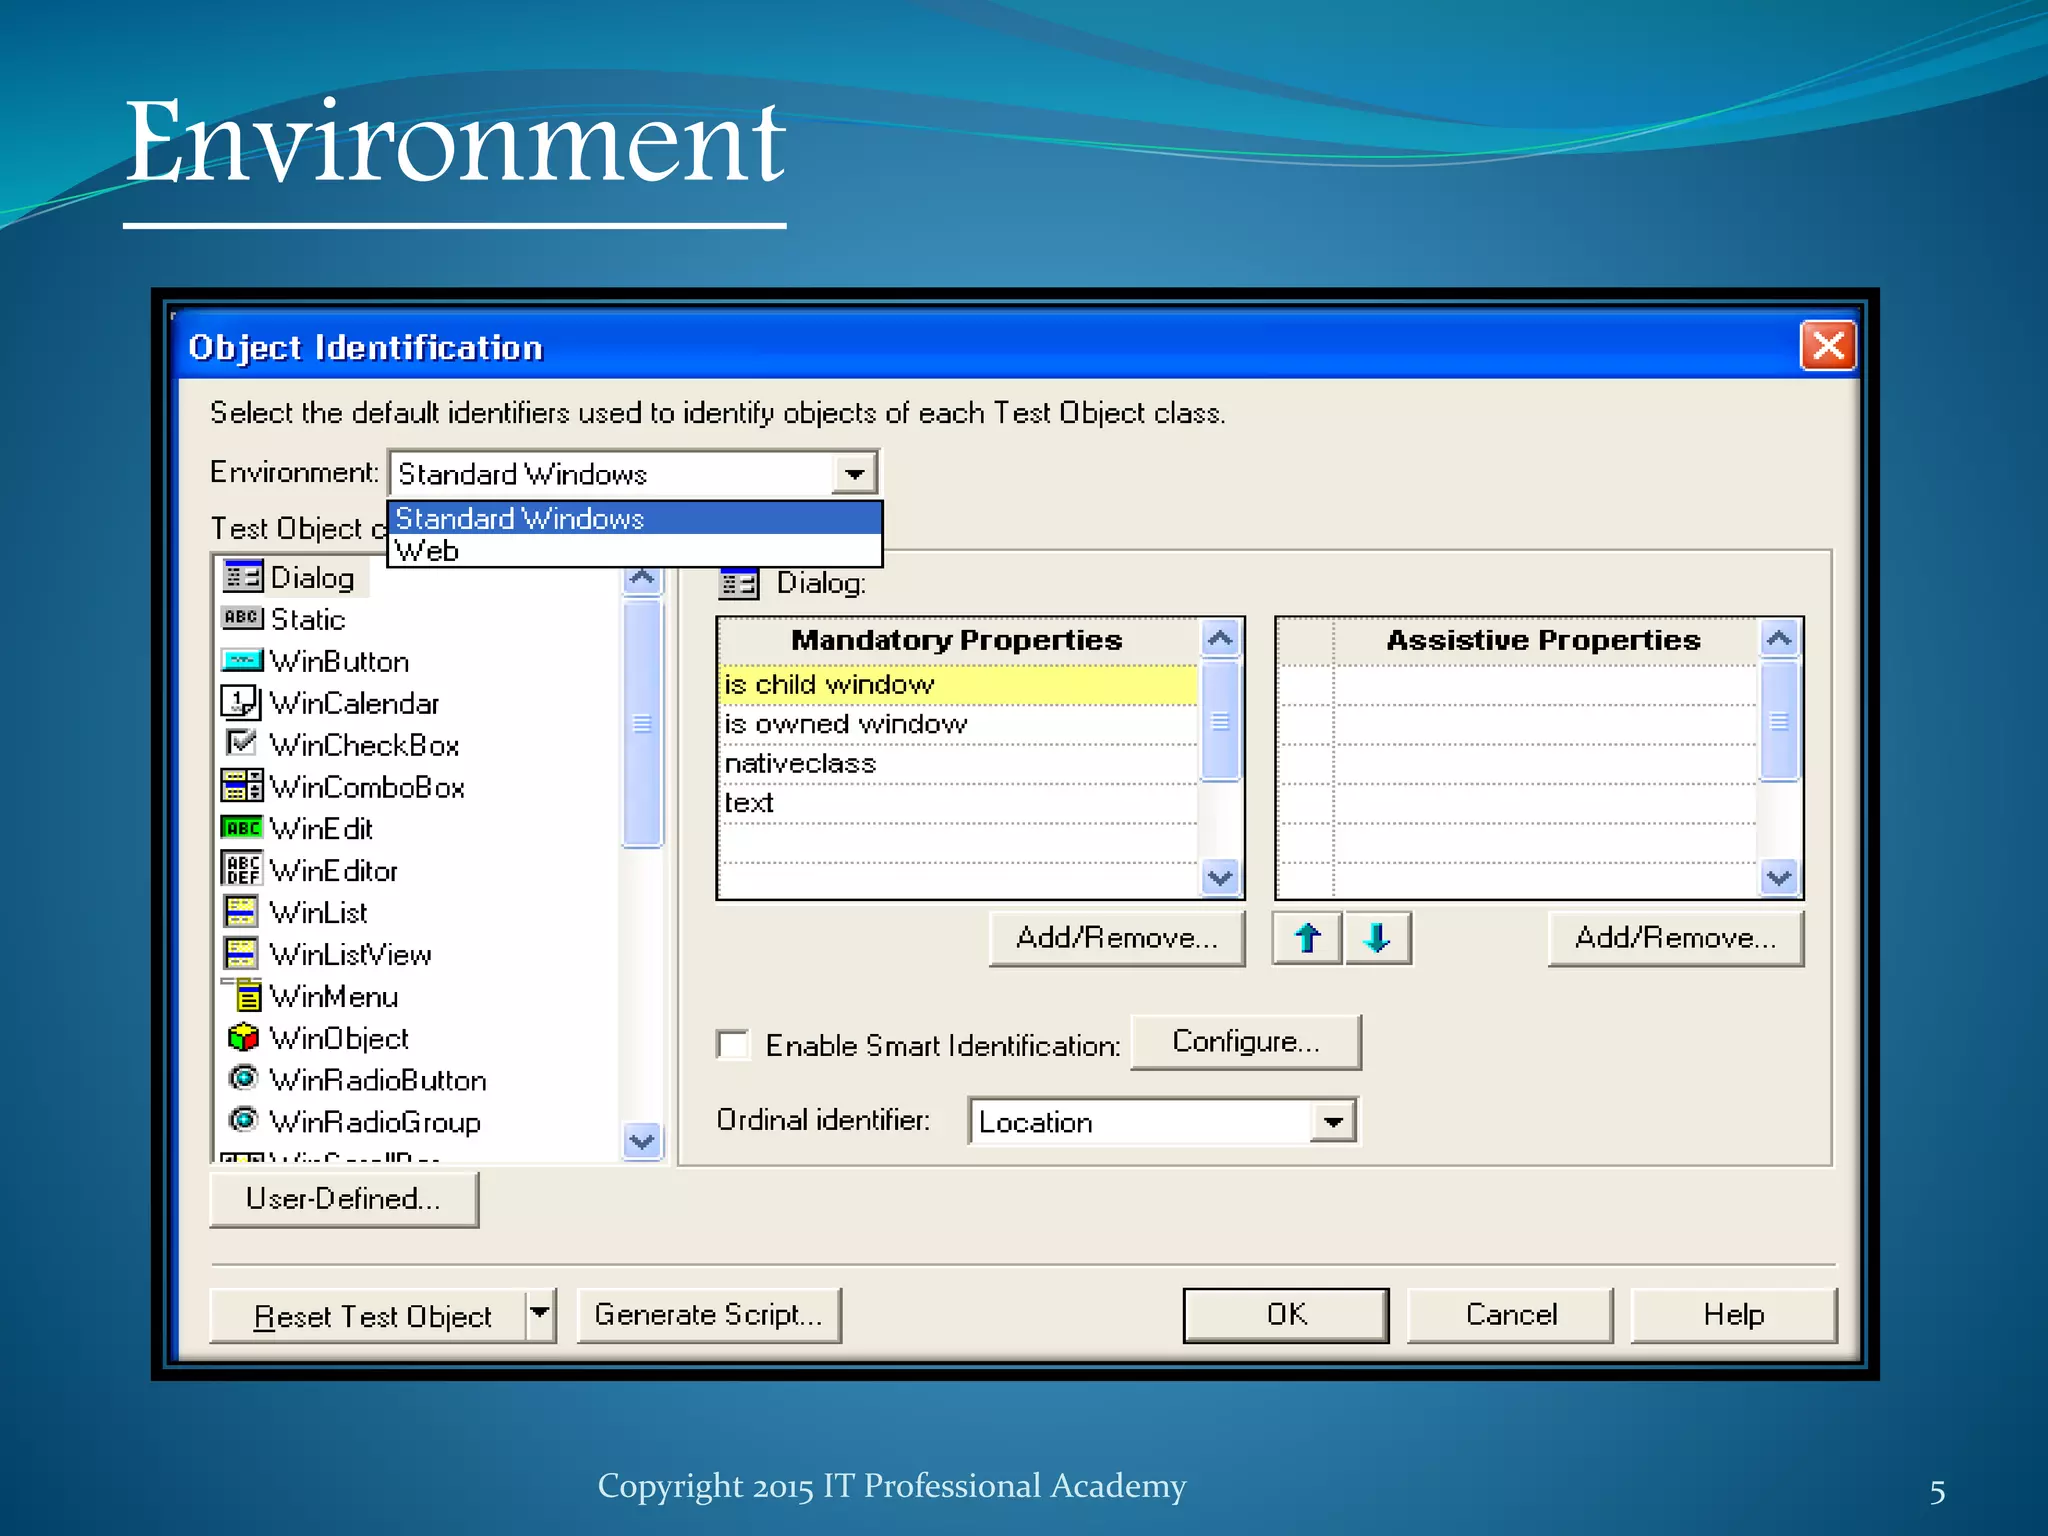The image size is (2048, 1536).
Task: Choose Web in environment list
Action: pyautogui.click(x=635, y=550)
